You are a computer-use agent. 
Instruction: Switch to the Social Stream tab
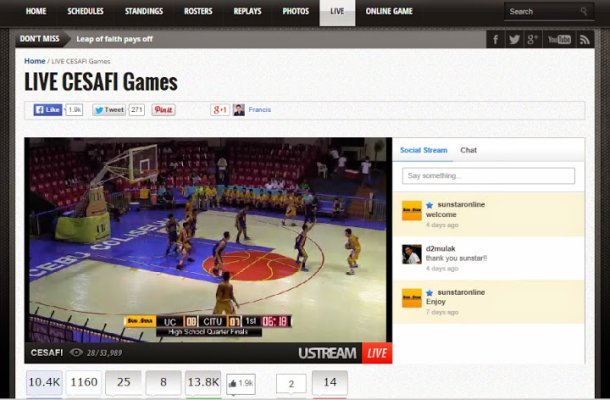pos(424,150)
